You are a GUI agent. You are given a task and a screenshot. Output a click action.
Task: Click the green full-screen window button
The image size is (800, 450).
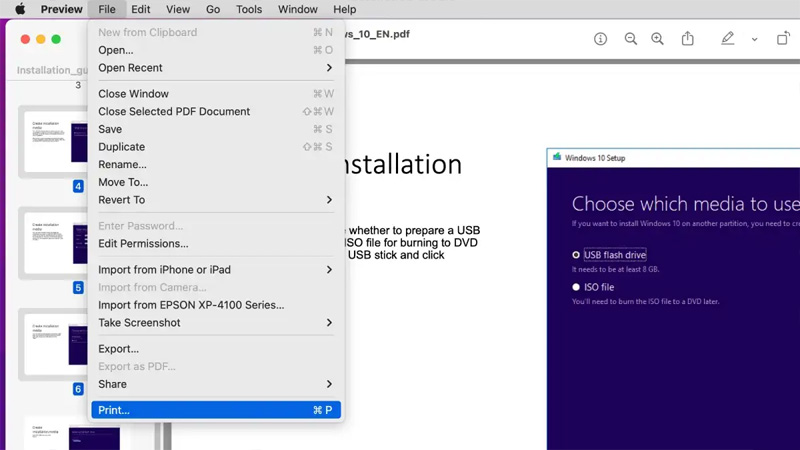tap(57, 39)
